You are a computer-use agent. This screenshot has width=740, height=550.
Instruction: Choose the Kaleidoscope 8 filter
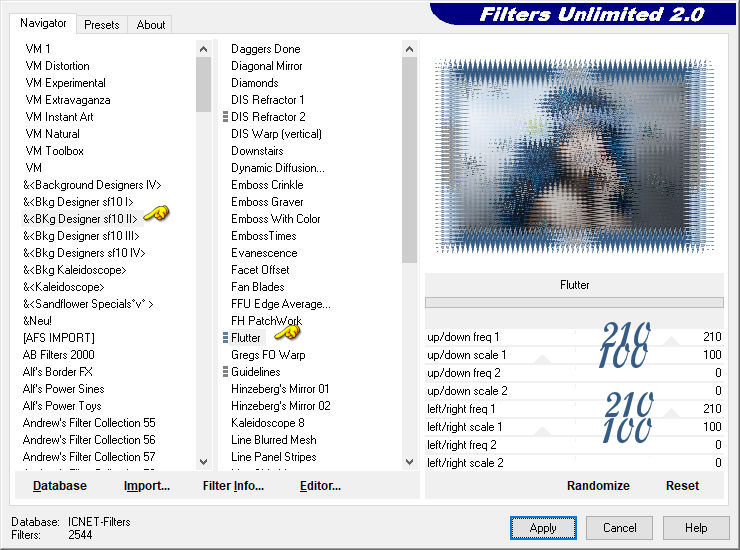tap(268, 423)
